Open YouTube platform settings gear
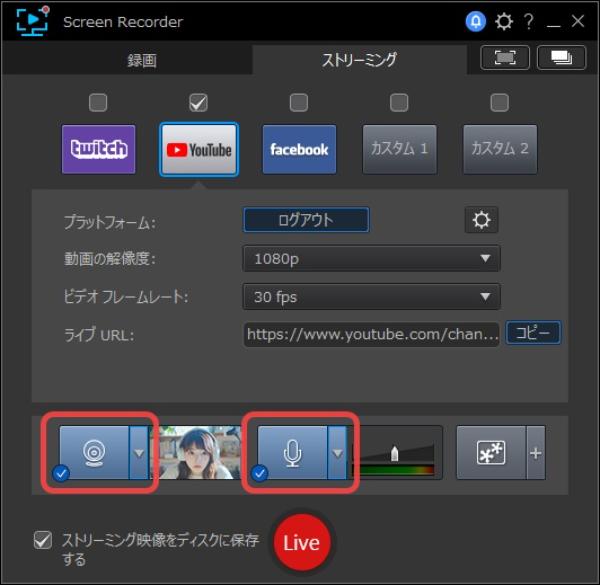The image size is (600, 585). (481, 220)
